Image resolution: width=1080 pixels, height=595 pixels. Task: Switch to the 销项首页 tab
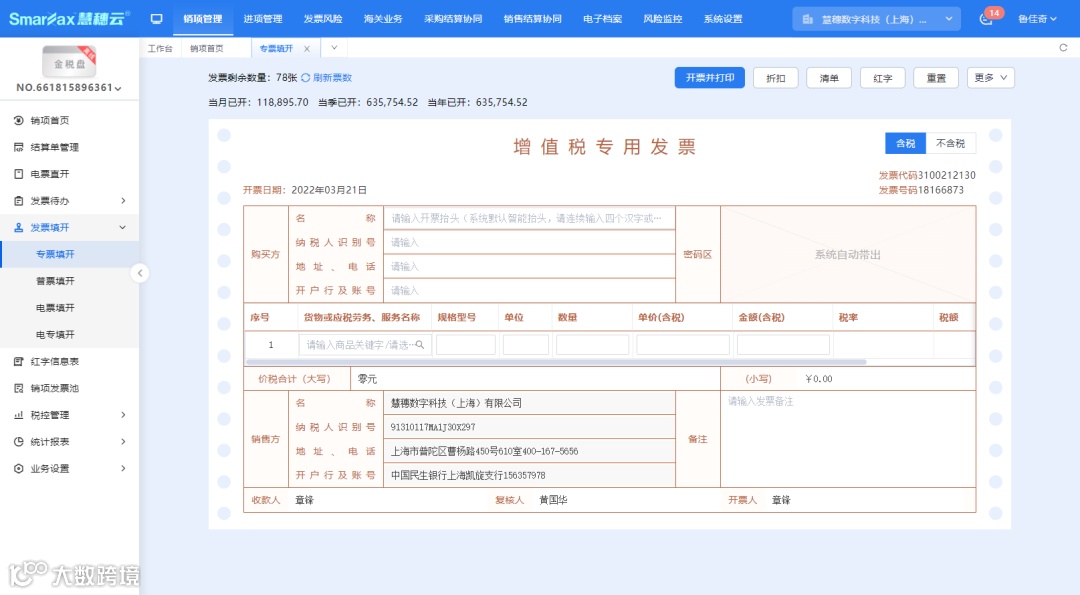point(207,49)
